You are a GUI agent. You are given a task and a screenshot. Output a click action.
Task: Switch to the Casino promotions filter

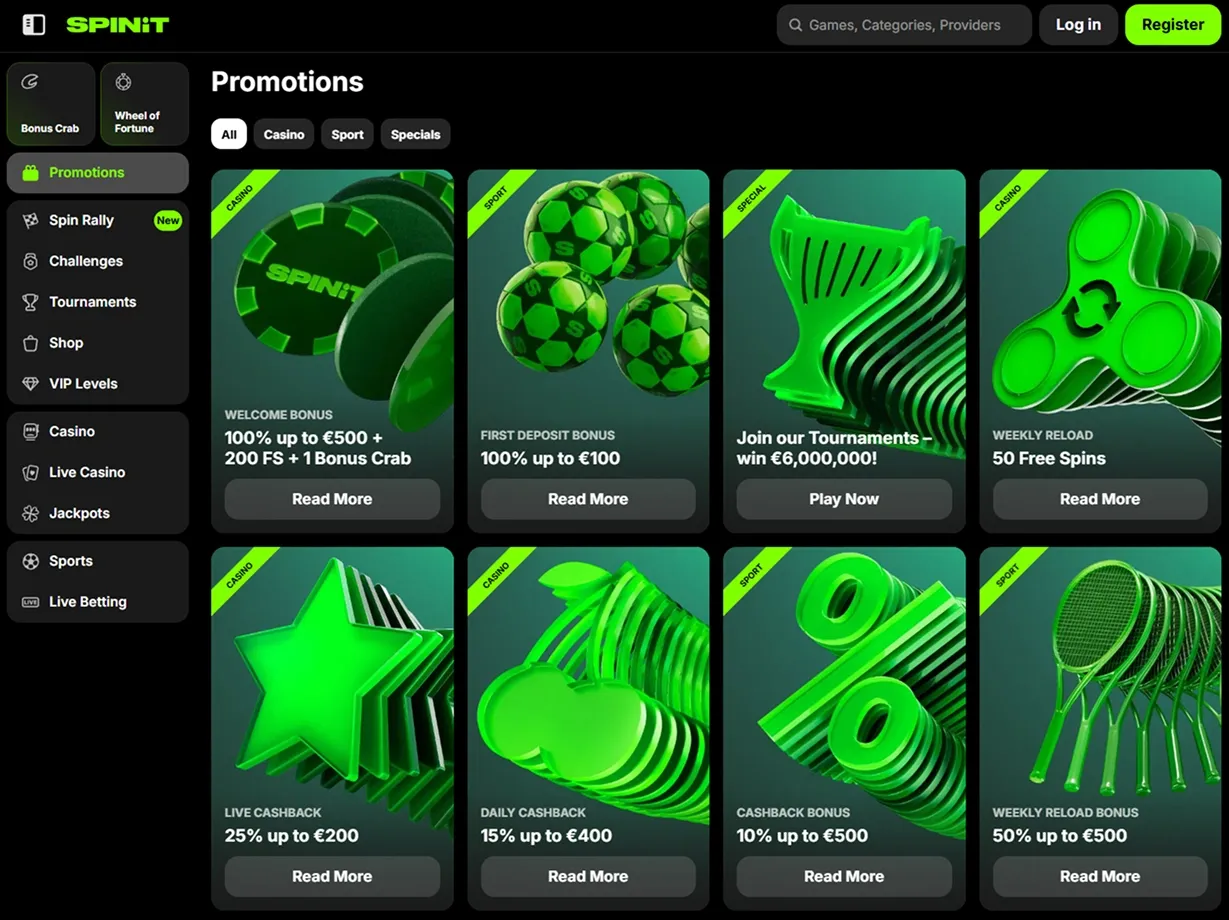(x=284, y=134)
